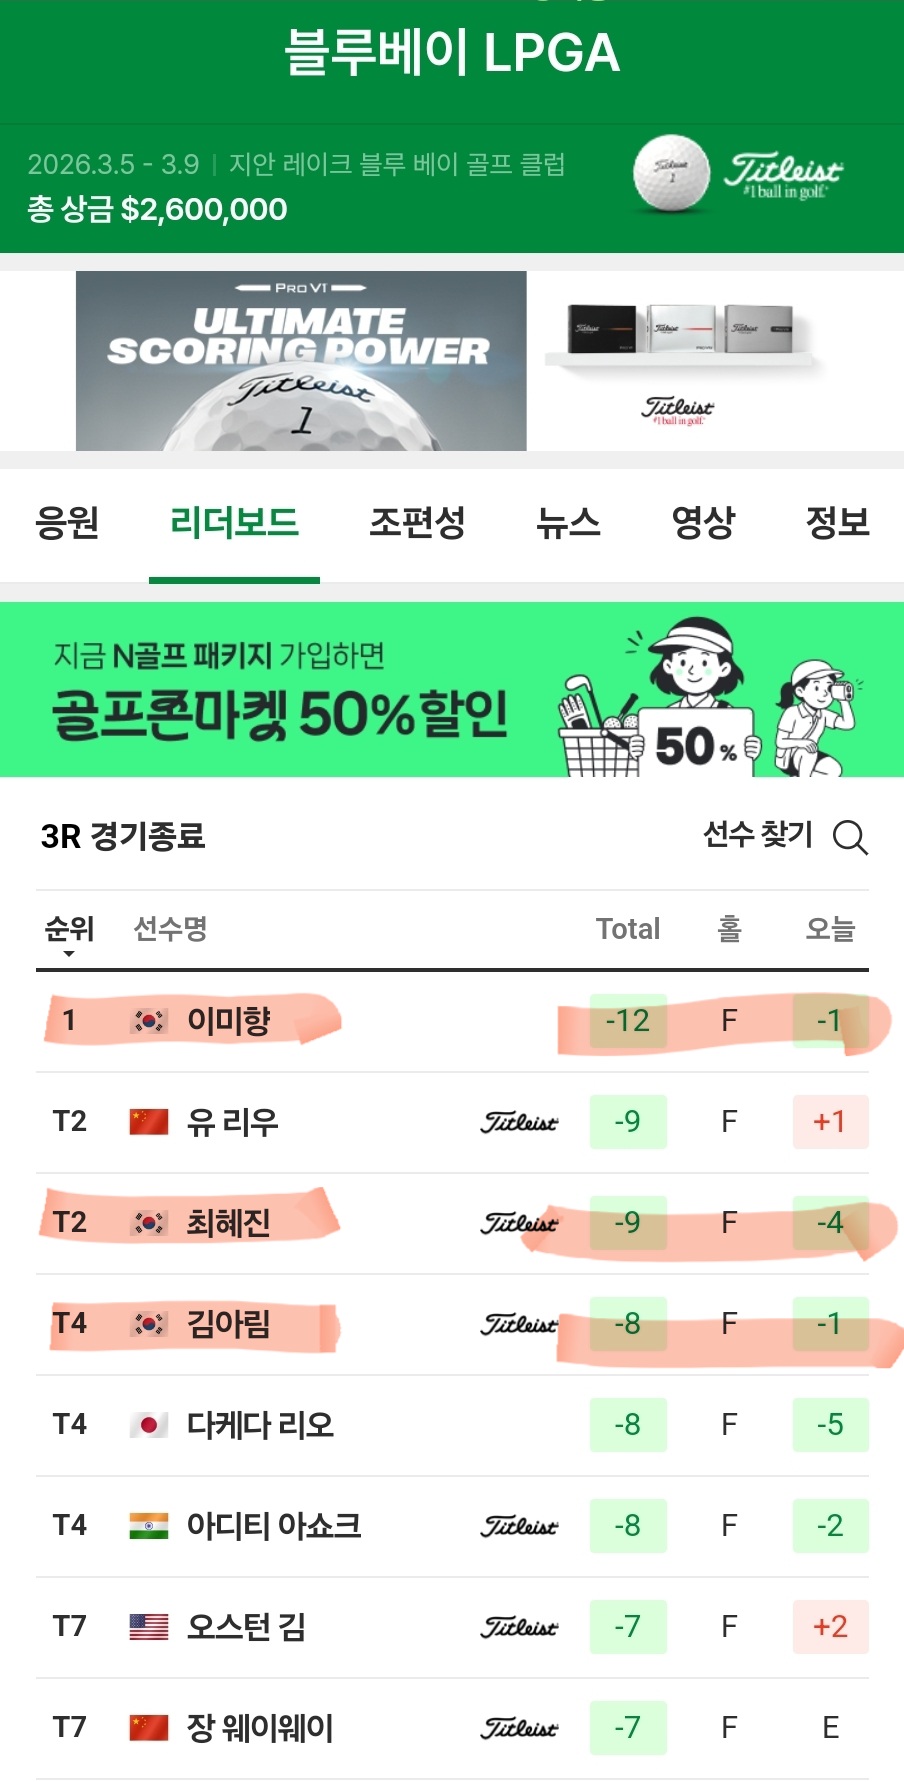Open 선수 찾기 player search
Image resolution: width=904 pixels, height=1782 pixels.
[758, 835]
